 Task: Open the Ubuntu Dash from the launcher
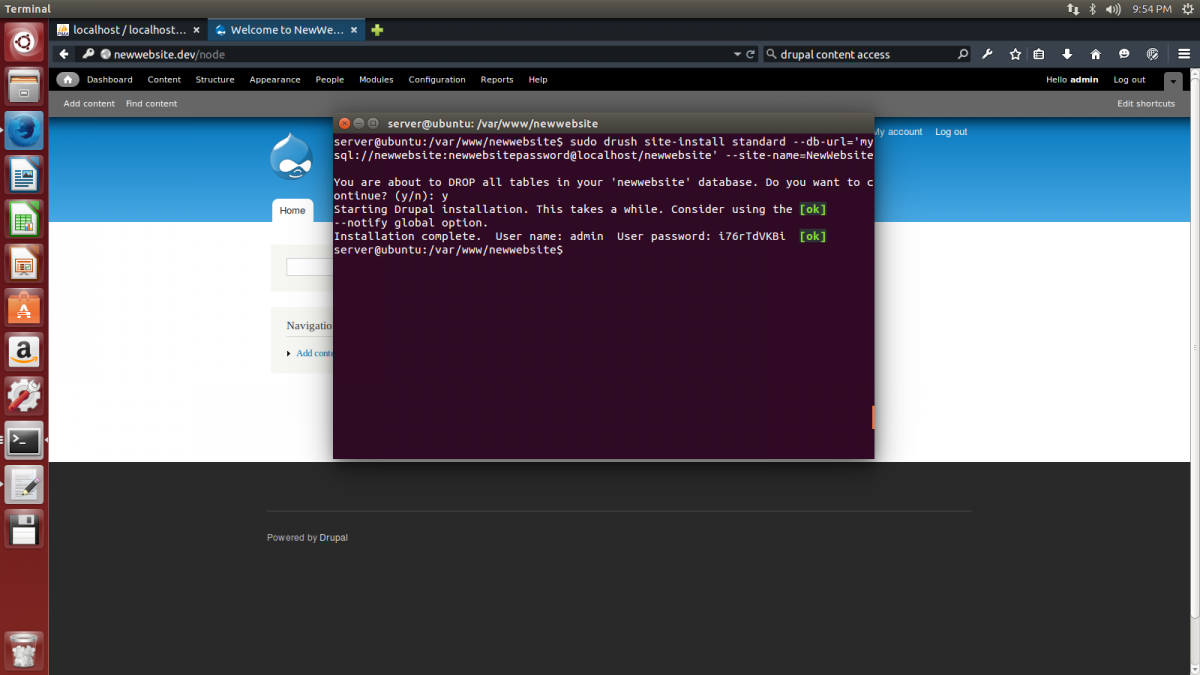[24, 42]
